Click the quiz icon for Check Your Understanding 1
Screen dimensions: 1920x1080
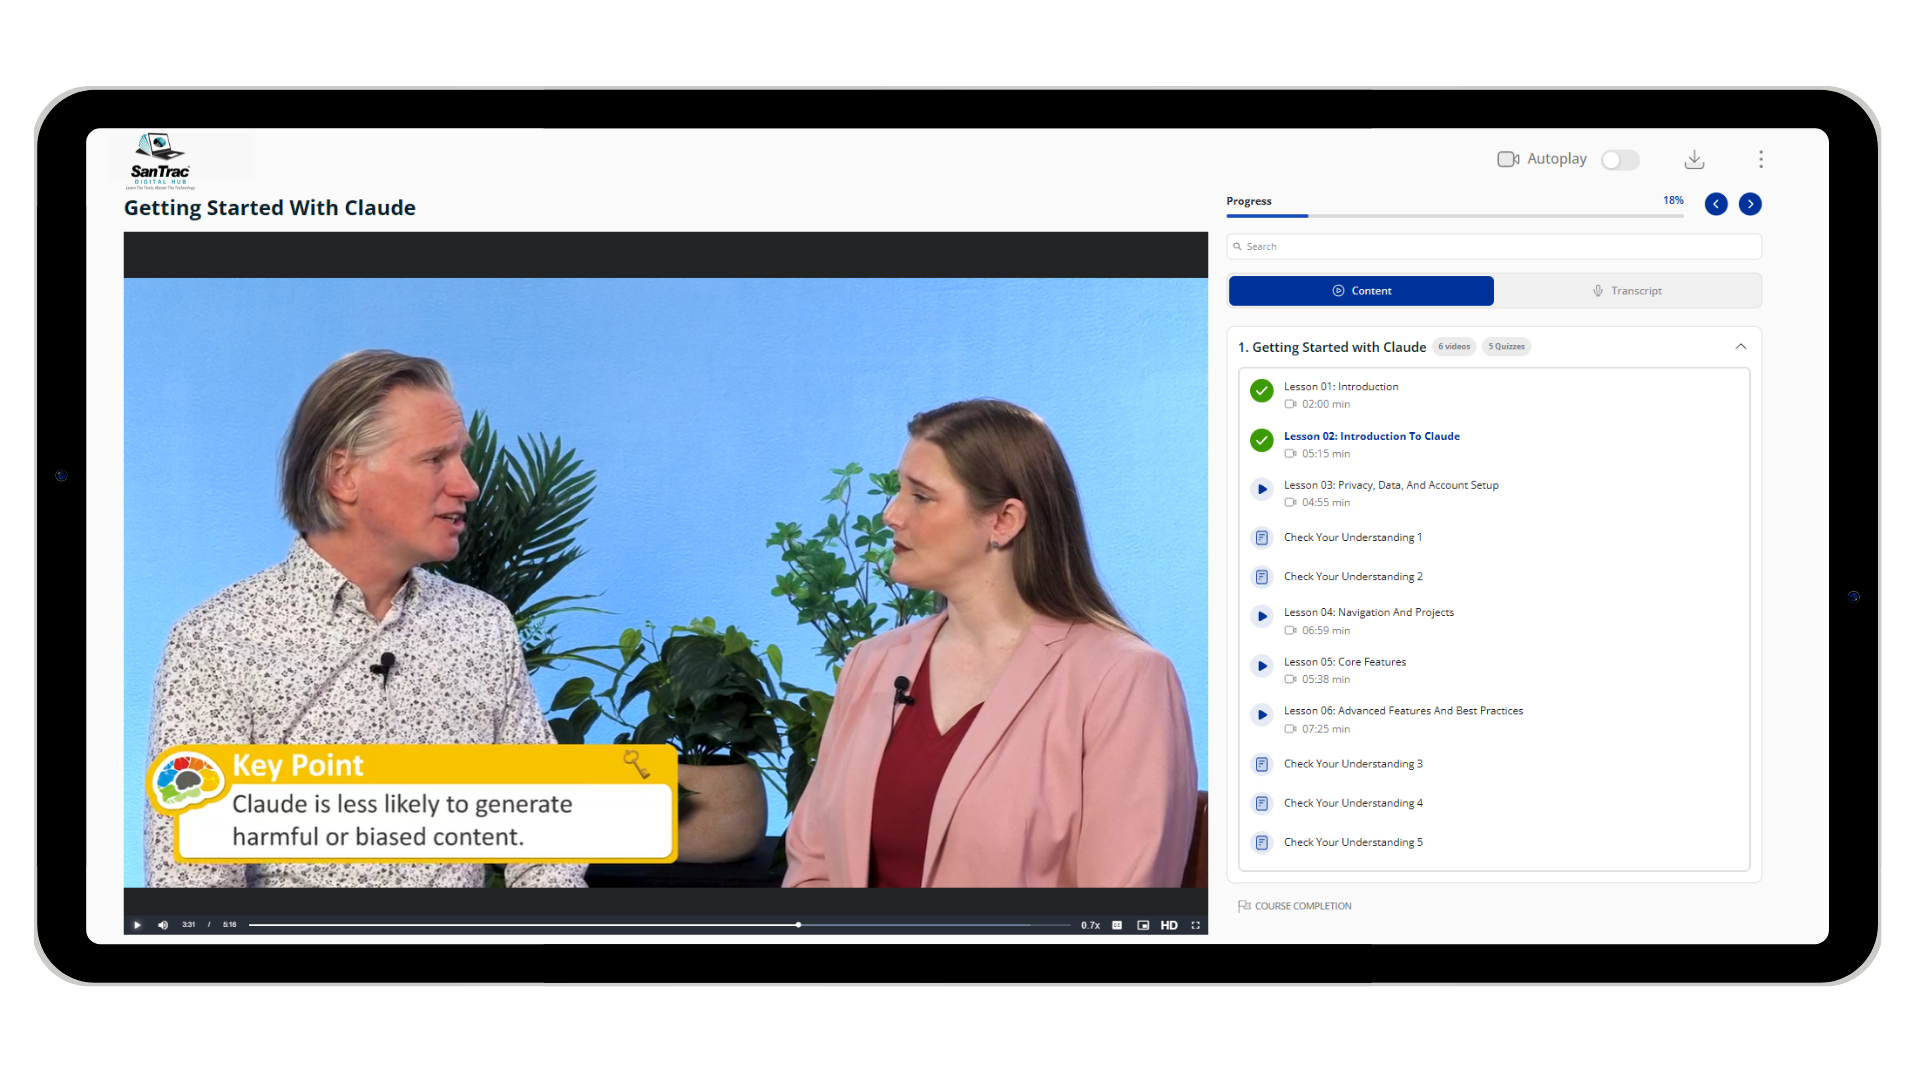point(1262,538)
